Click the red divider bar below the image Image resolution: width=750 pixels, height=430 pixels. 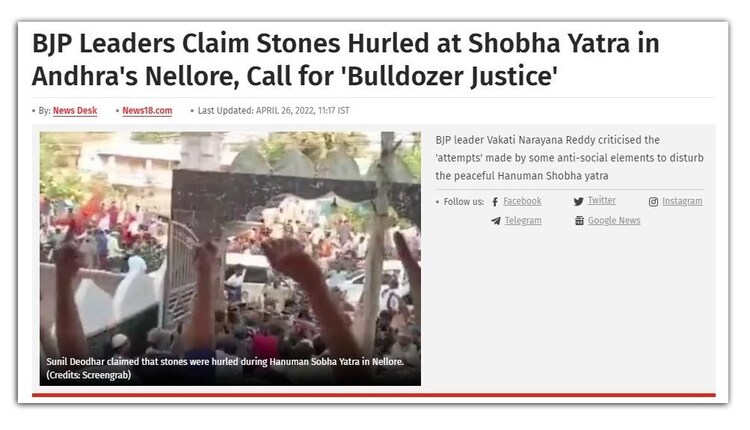(374, 395)
